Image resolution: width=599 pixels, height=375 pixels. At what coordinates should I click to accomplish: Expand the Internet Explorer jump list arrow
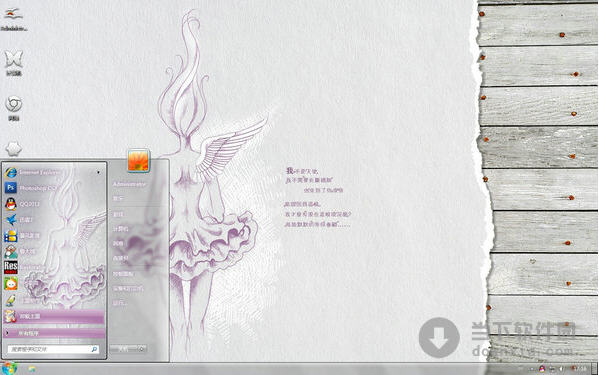[x=98, y=173]
